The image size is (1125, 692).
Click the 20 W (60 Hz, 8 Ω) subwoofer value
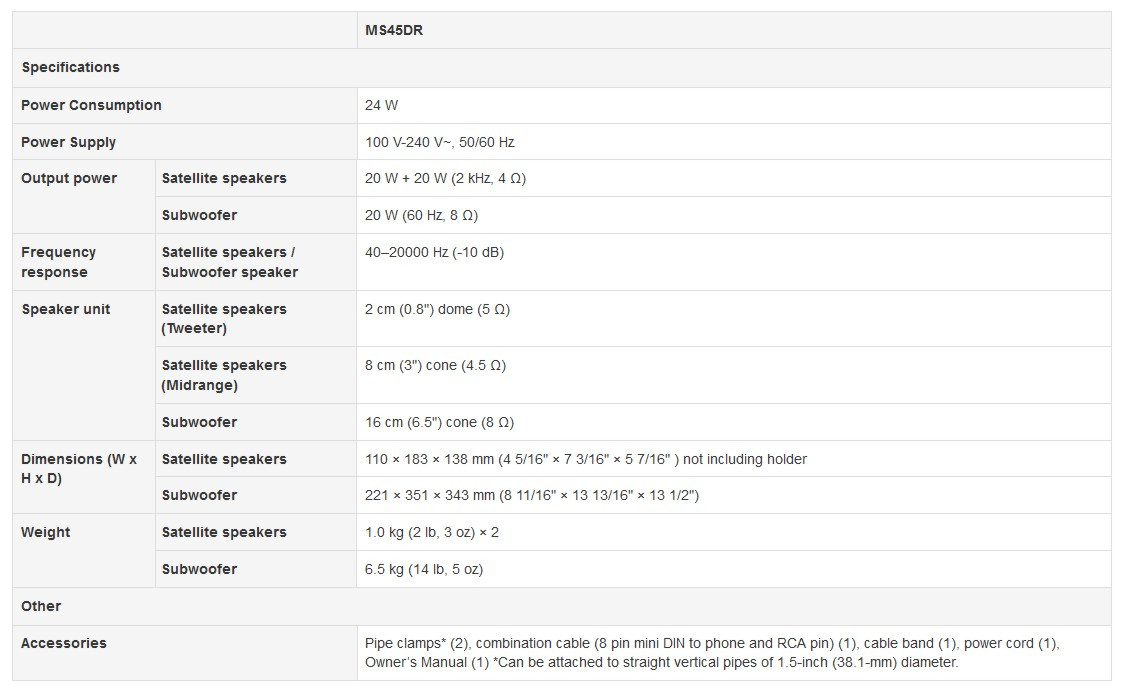click(421, 215)
